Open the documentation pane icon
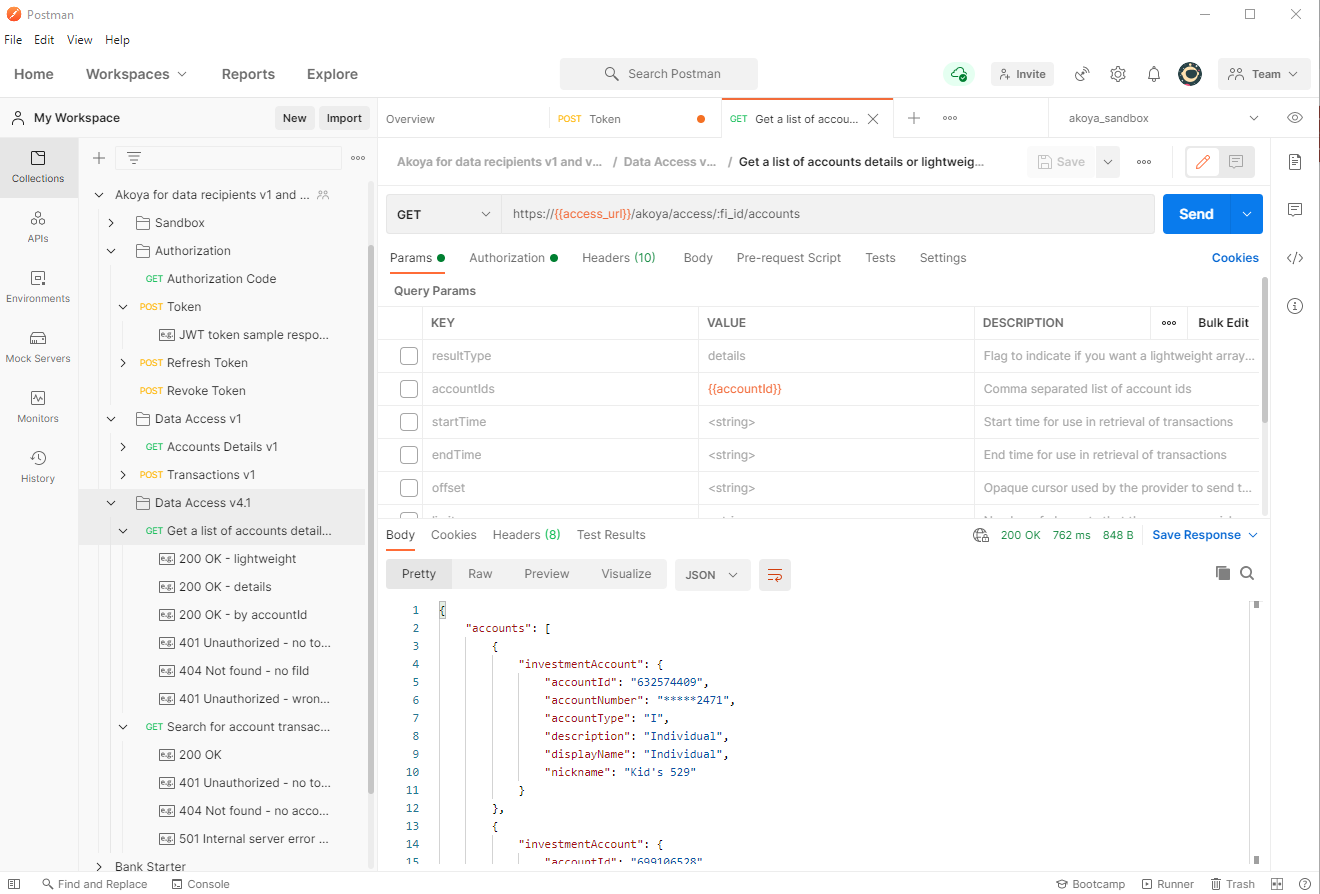The width and height of the screenshot is (1320, 894). [1295, 161]
